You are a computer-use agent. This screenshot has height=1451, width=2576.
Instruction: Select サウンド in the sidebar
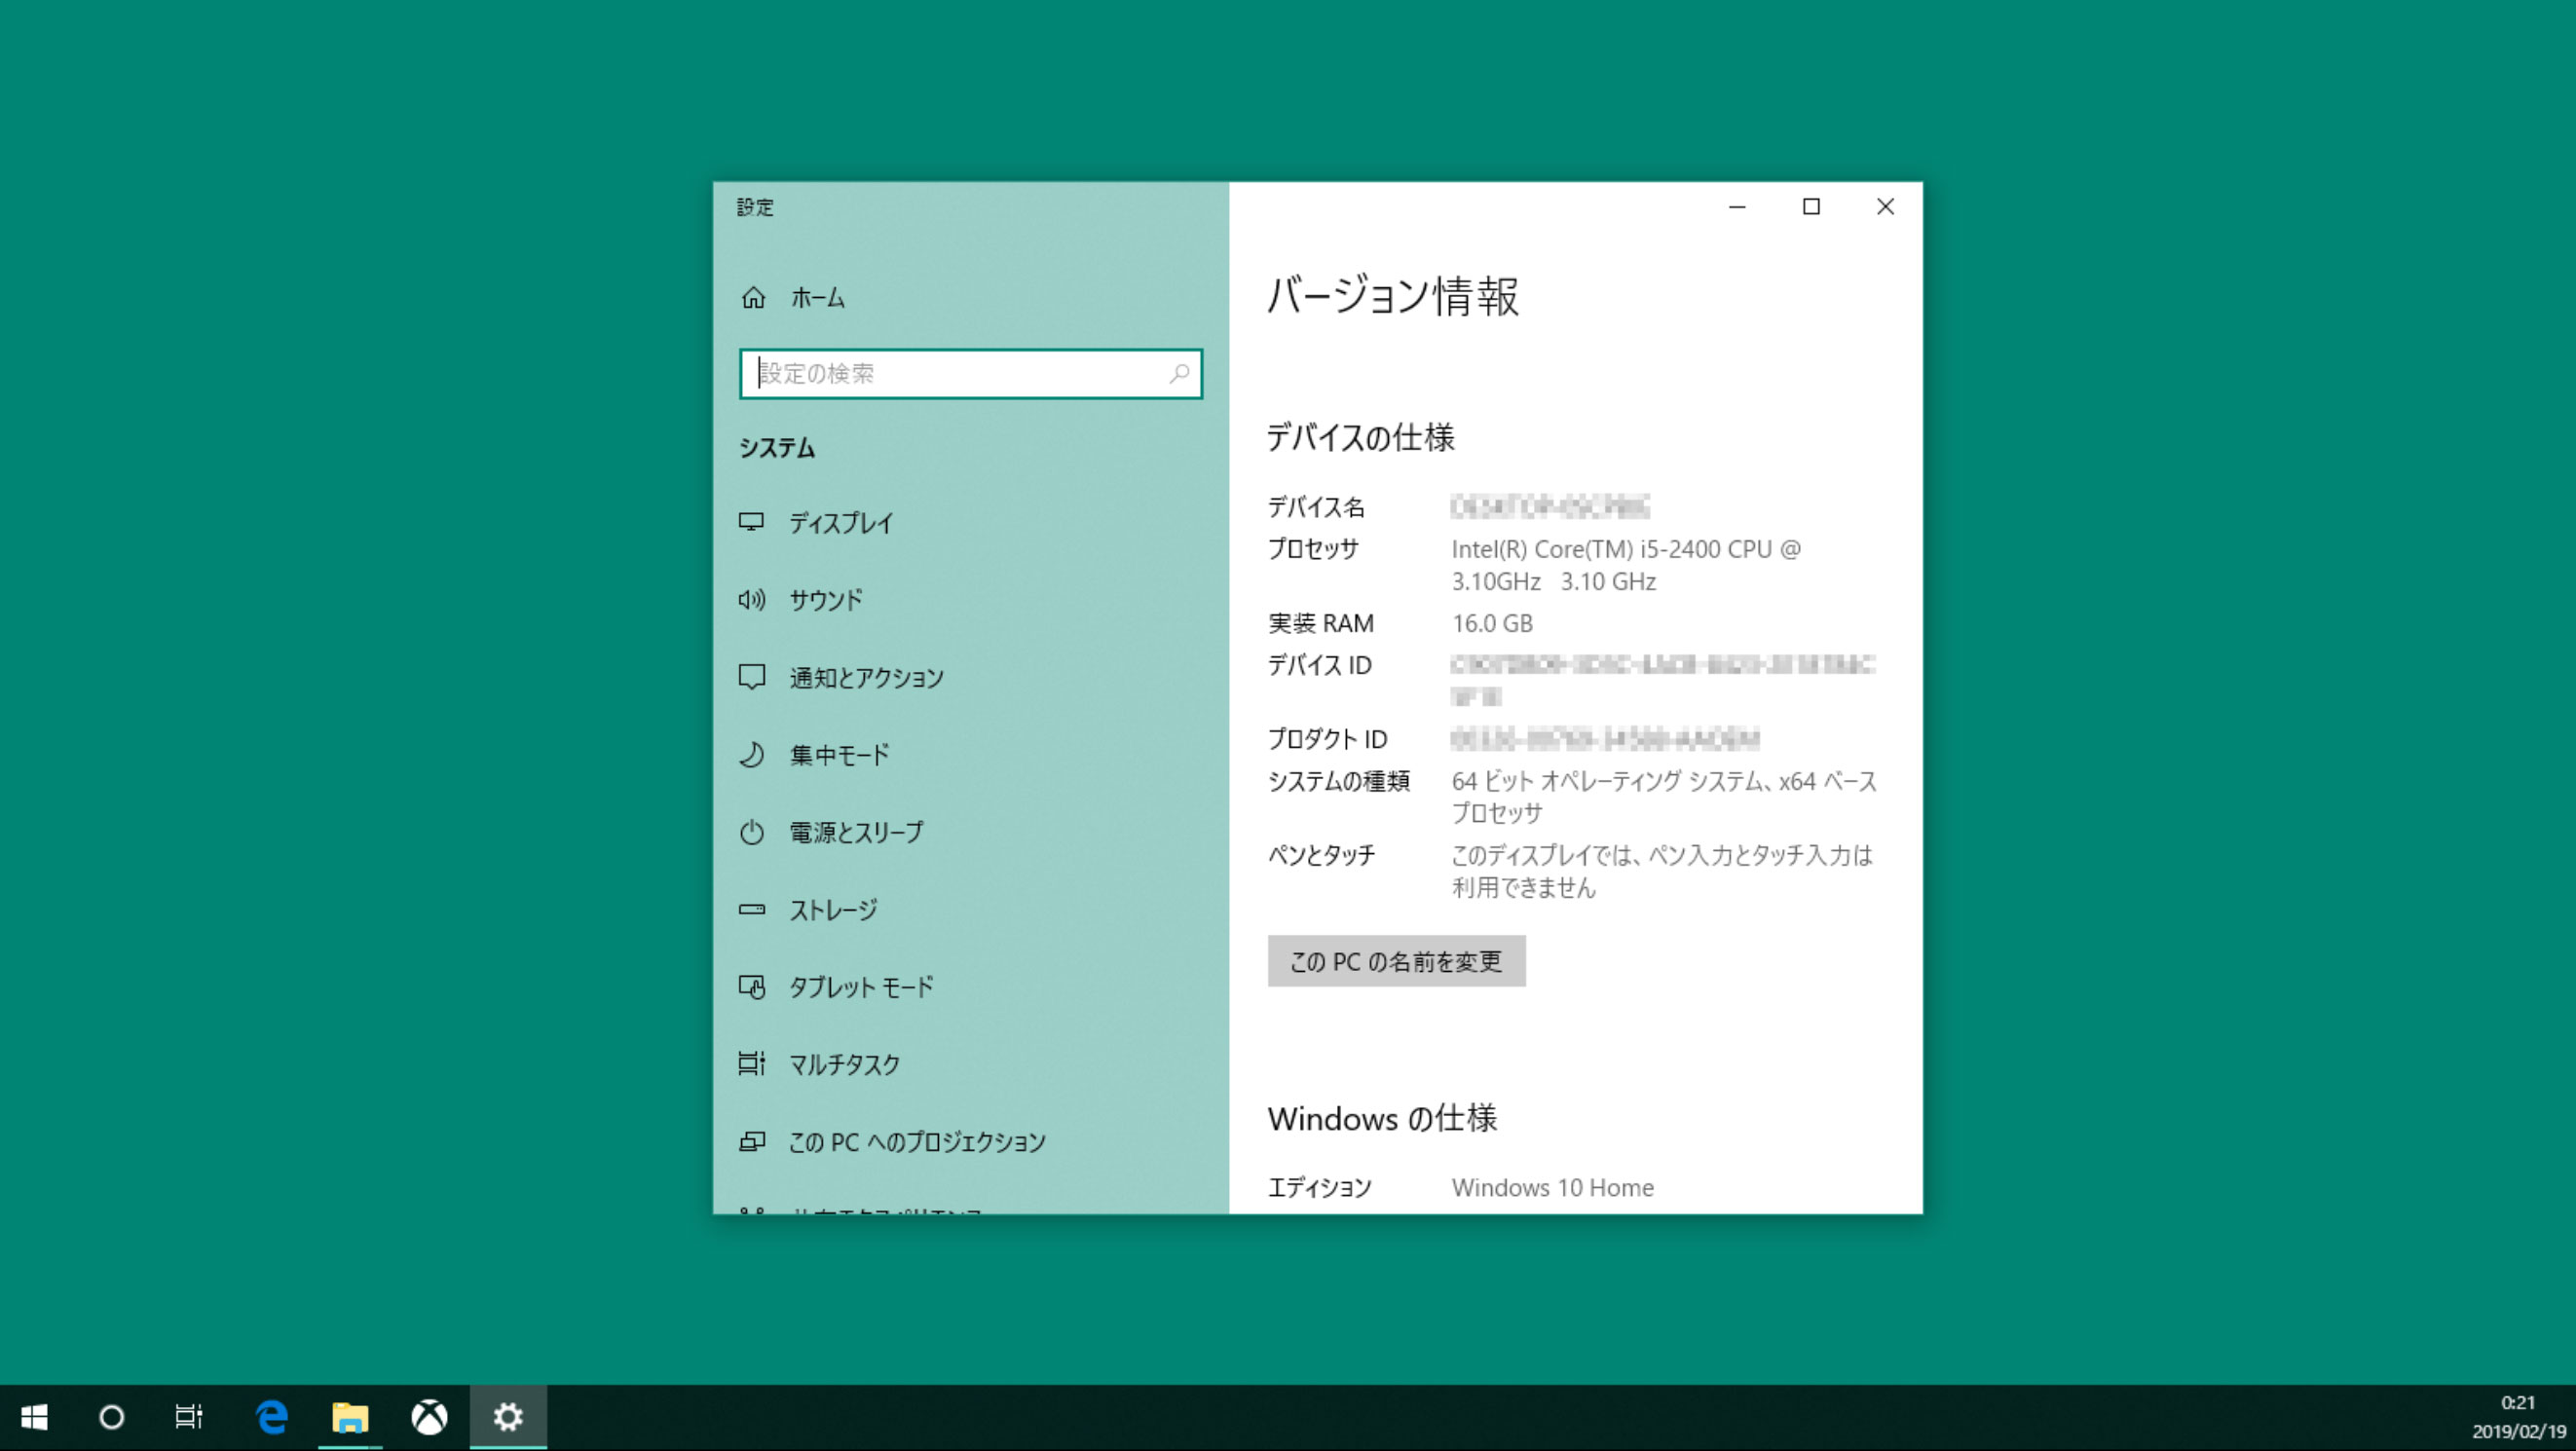tap(826, 600)
